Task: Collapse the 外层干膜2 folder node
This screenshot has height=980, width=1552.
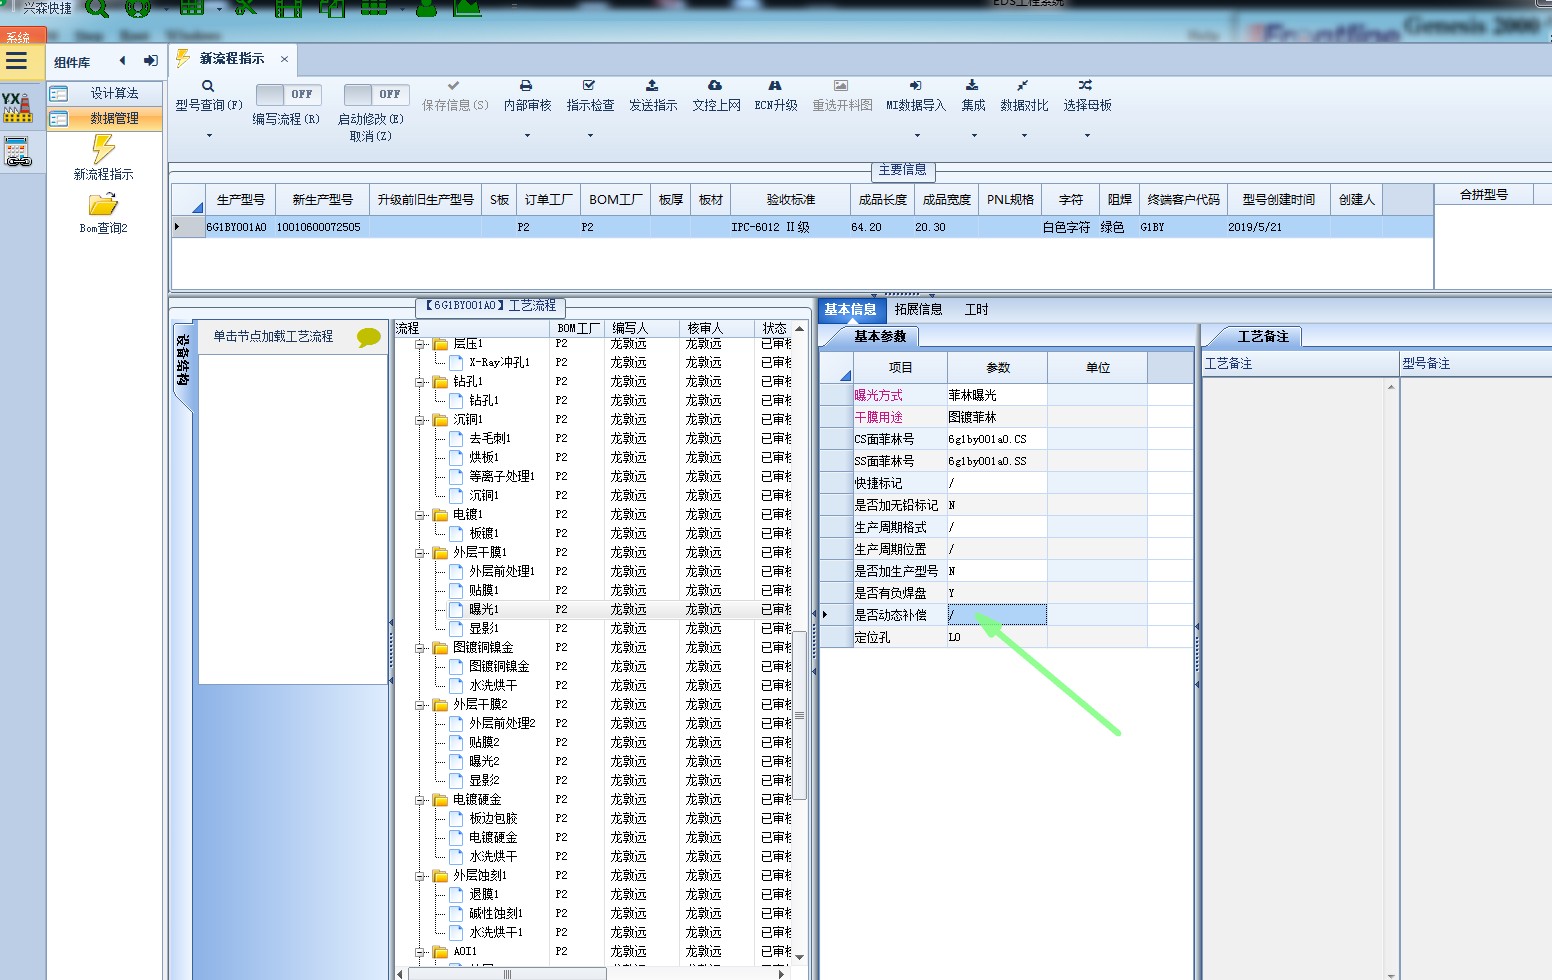Action: (421, 705)
